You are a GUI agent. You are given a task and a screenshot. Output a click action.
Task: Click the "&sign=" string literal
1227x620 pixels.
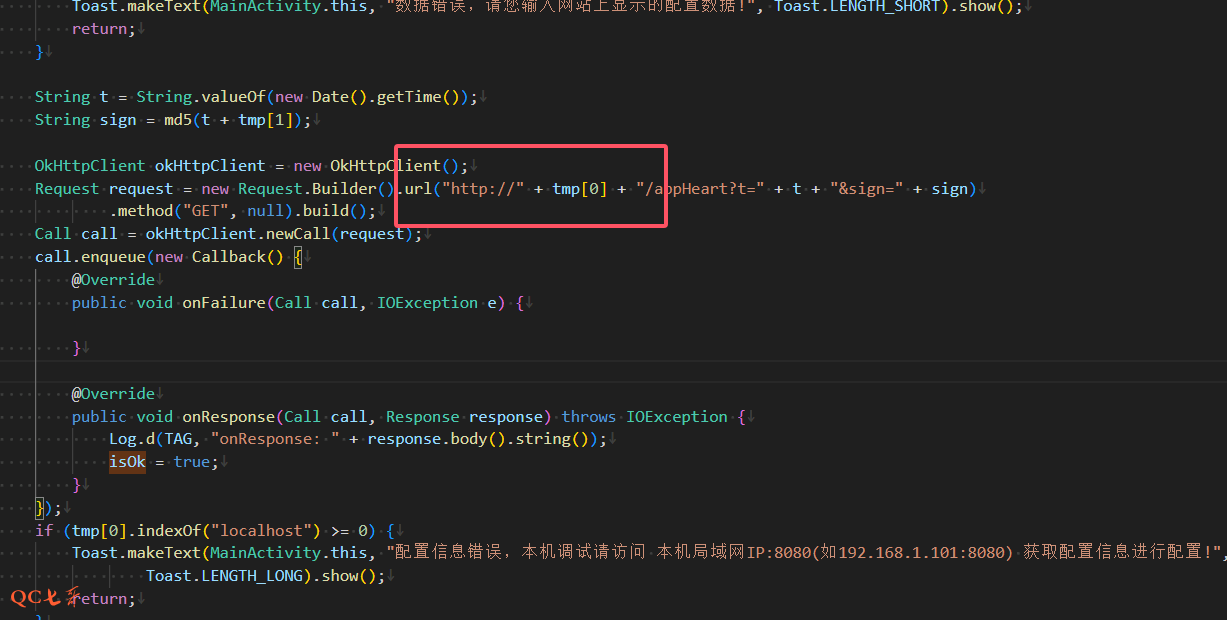click(866, 189)
